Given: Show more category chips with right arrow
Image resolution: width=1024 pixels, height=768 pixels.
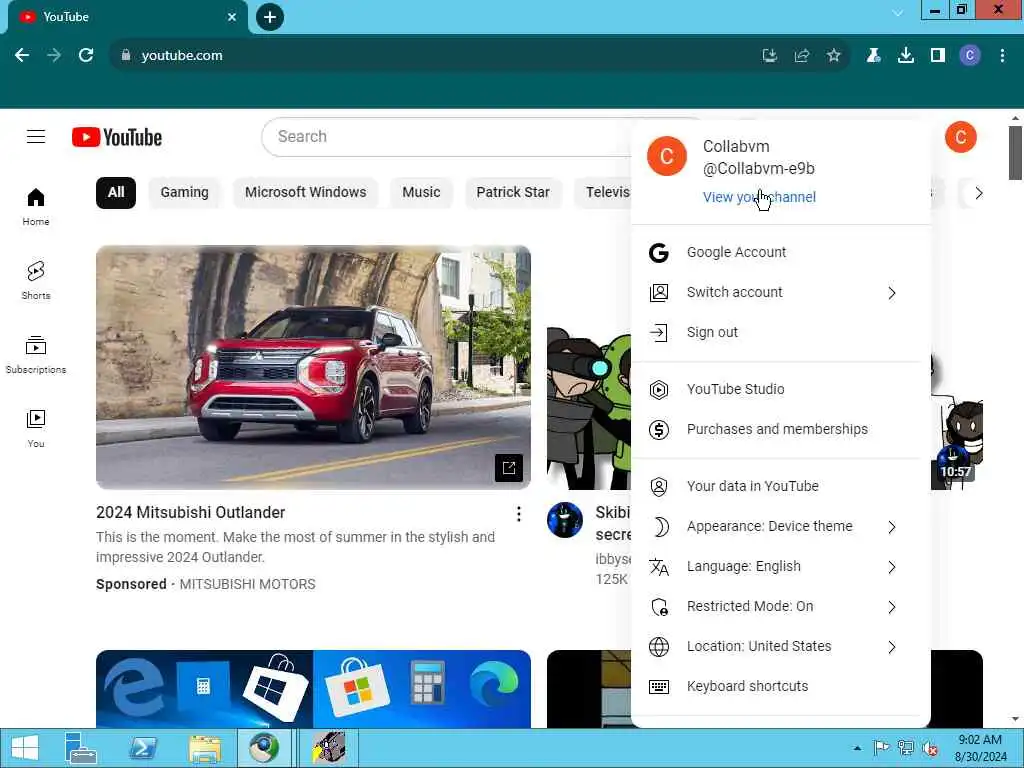Looking at the screenshot, I should tap(978, 193).
